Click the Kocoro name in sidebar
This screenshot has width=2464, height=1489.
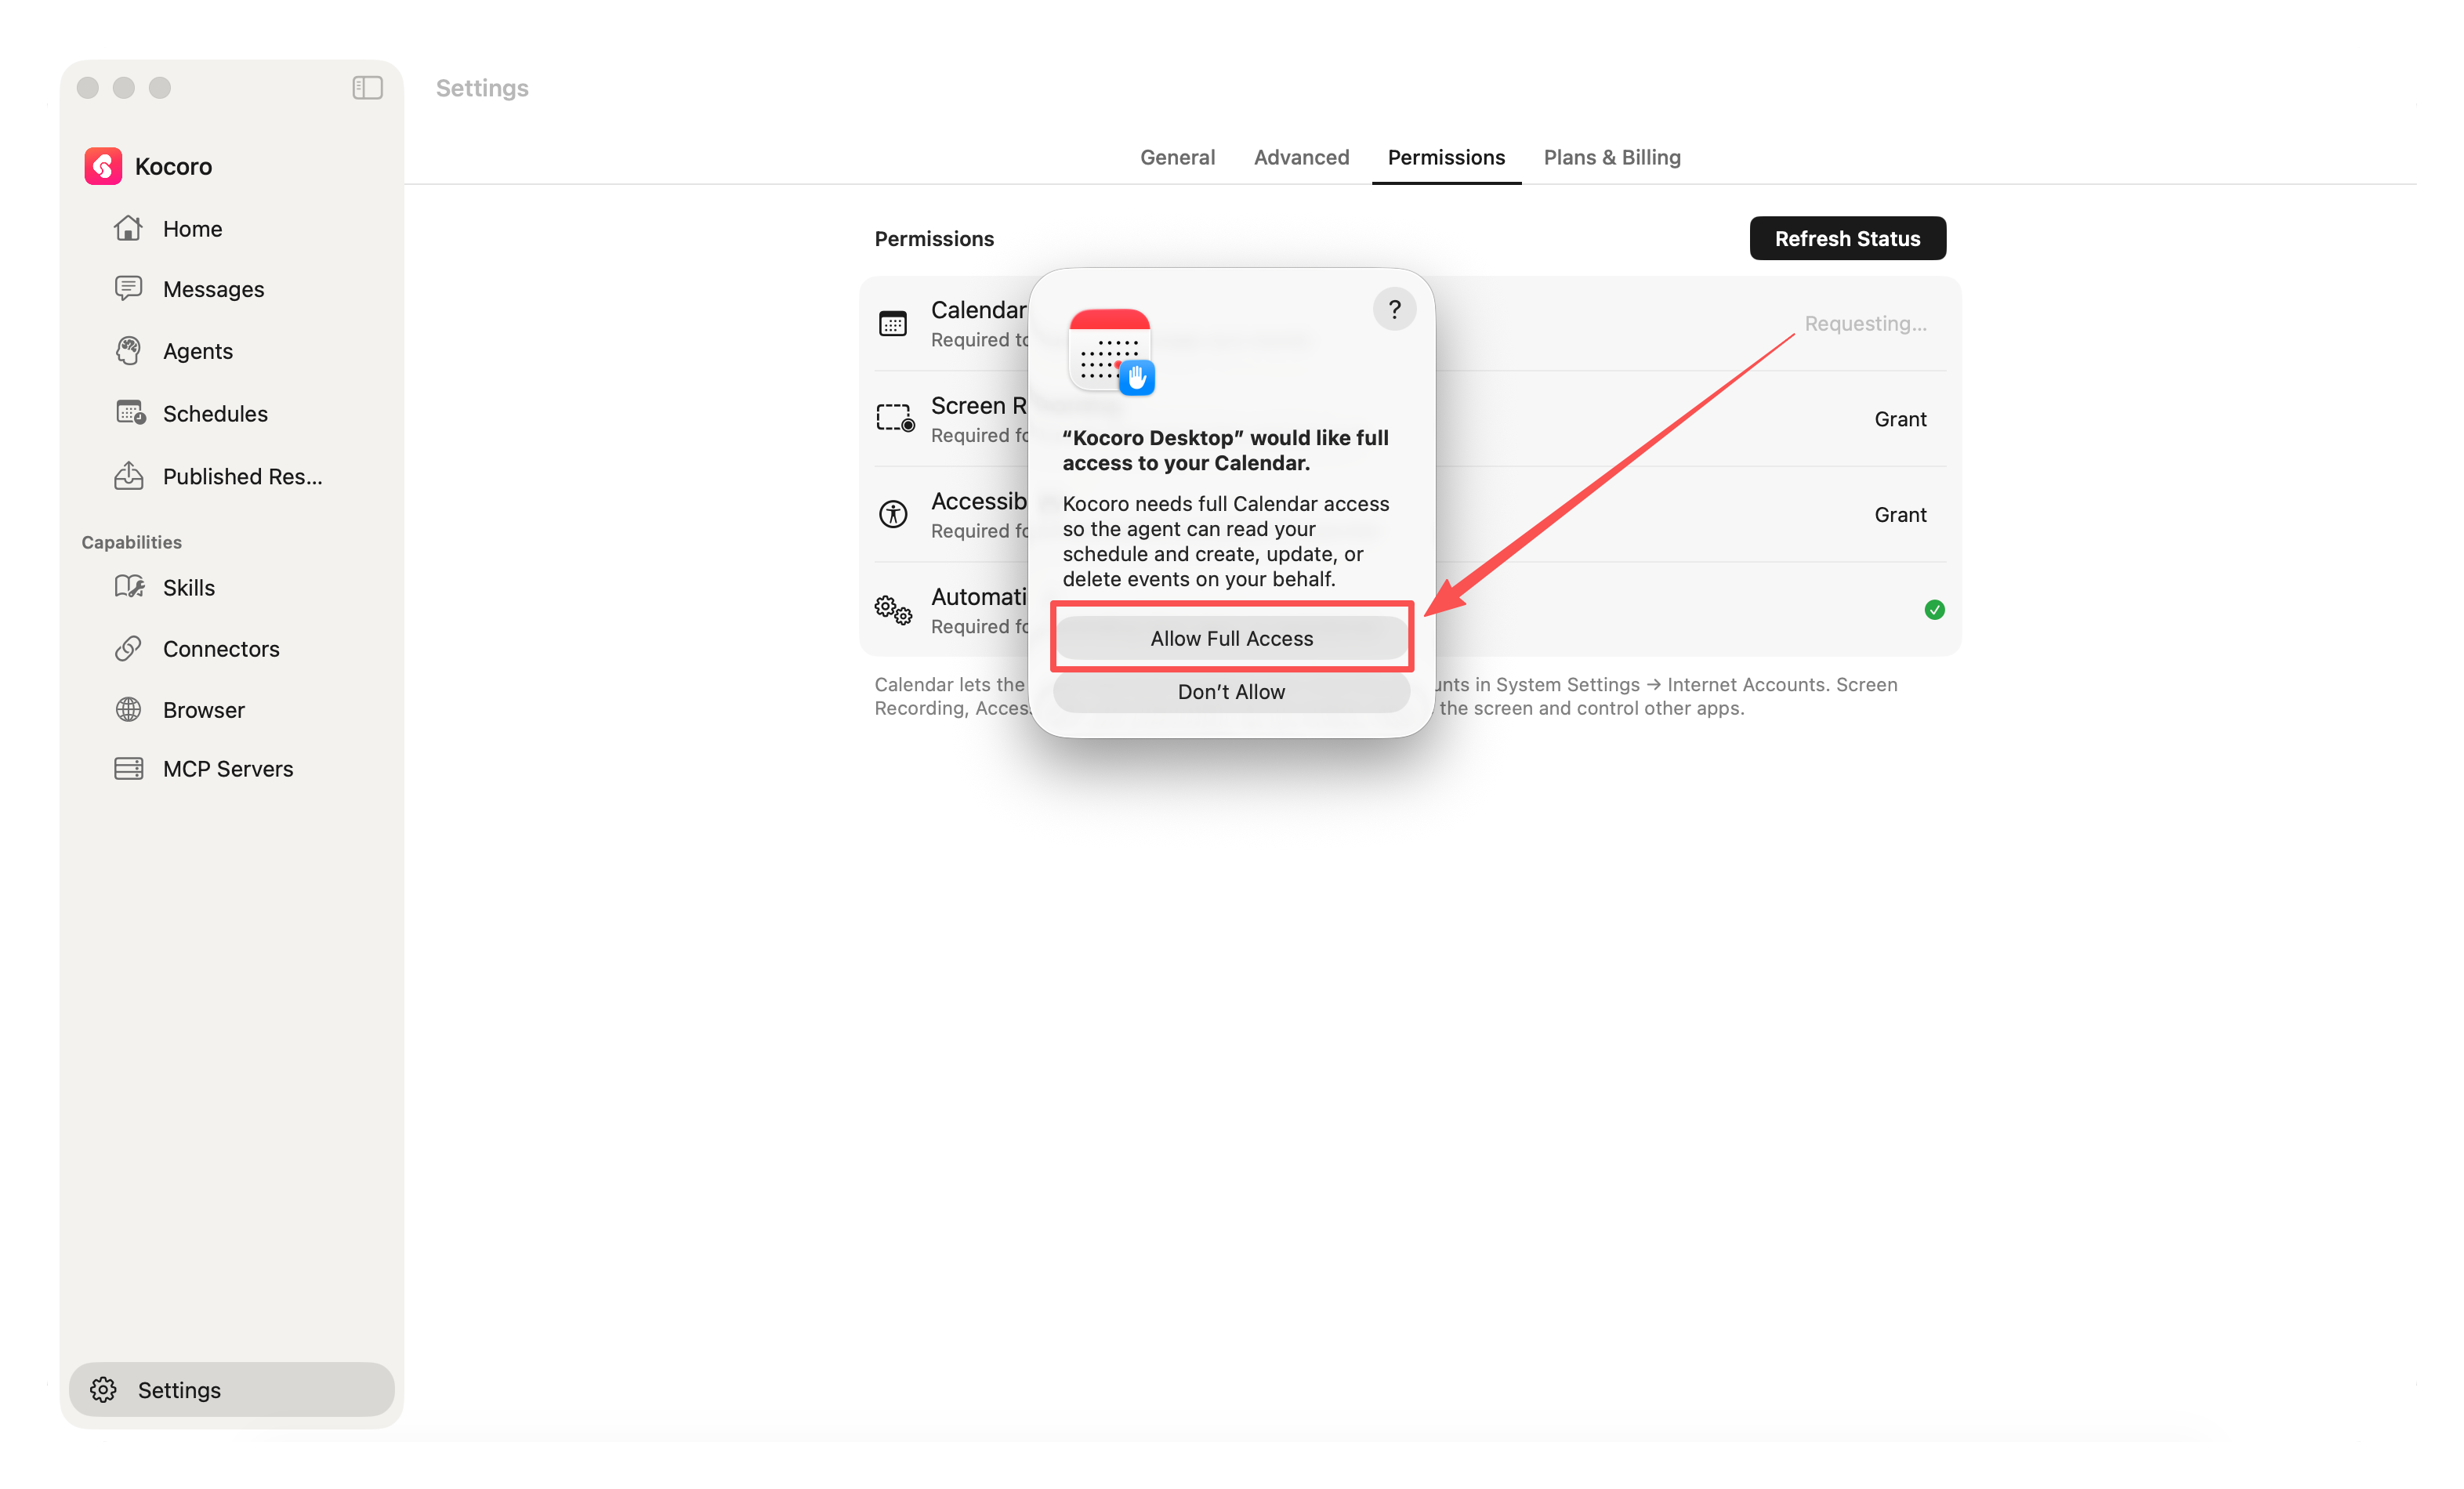point(173,166)
